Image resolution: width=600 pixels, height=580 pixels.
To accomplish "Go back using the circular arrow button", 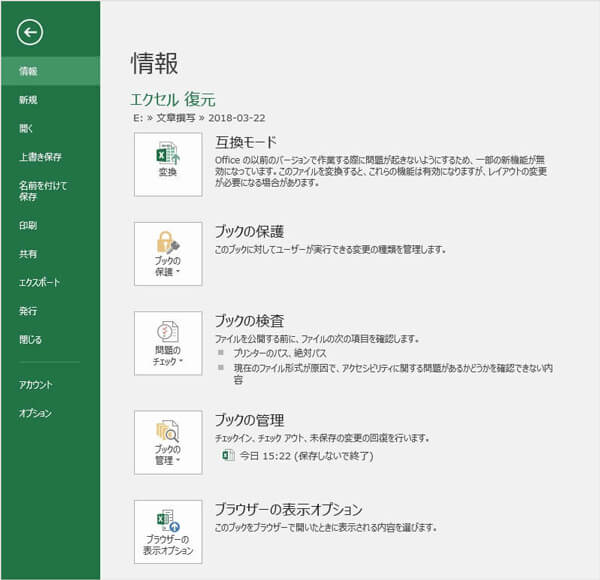I will [x=30, y=33].
